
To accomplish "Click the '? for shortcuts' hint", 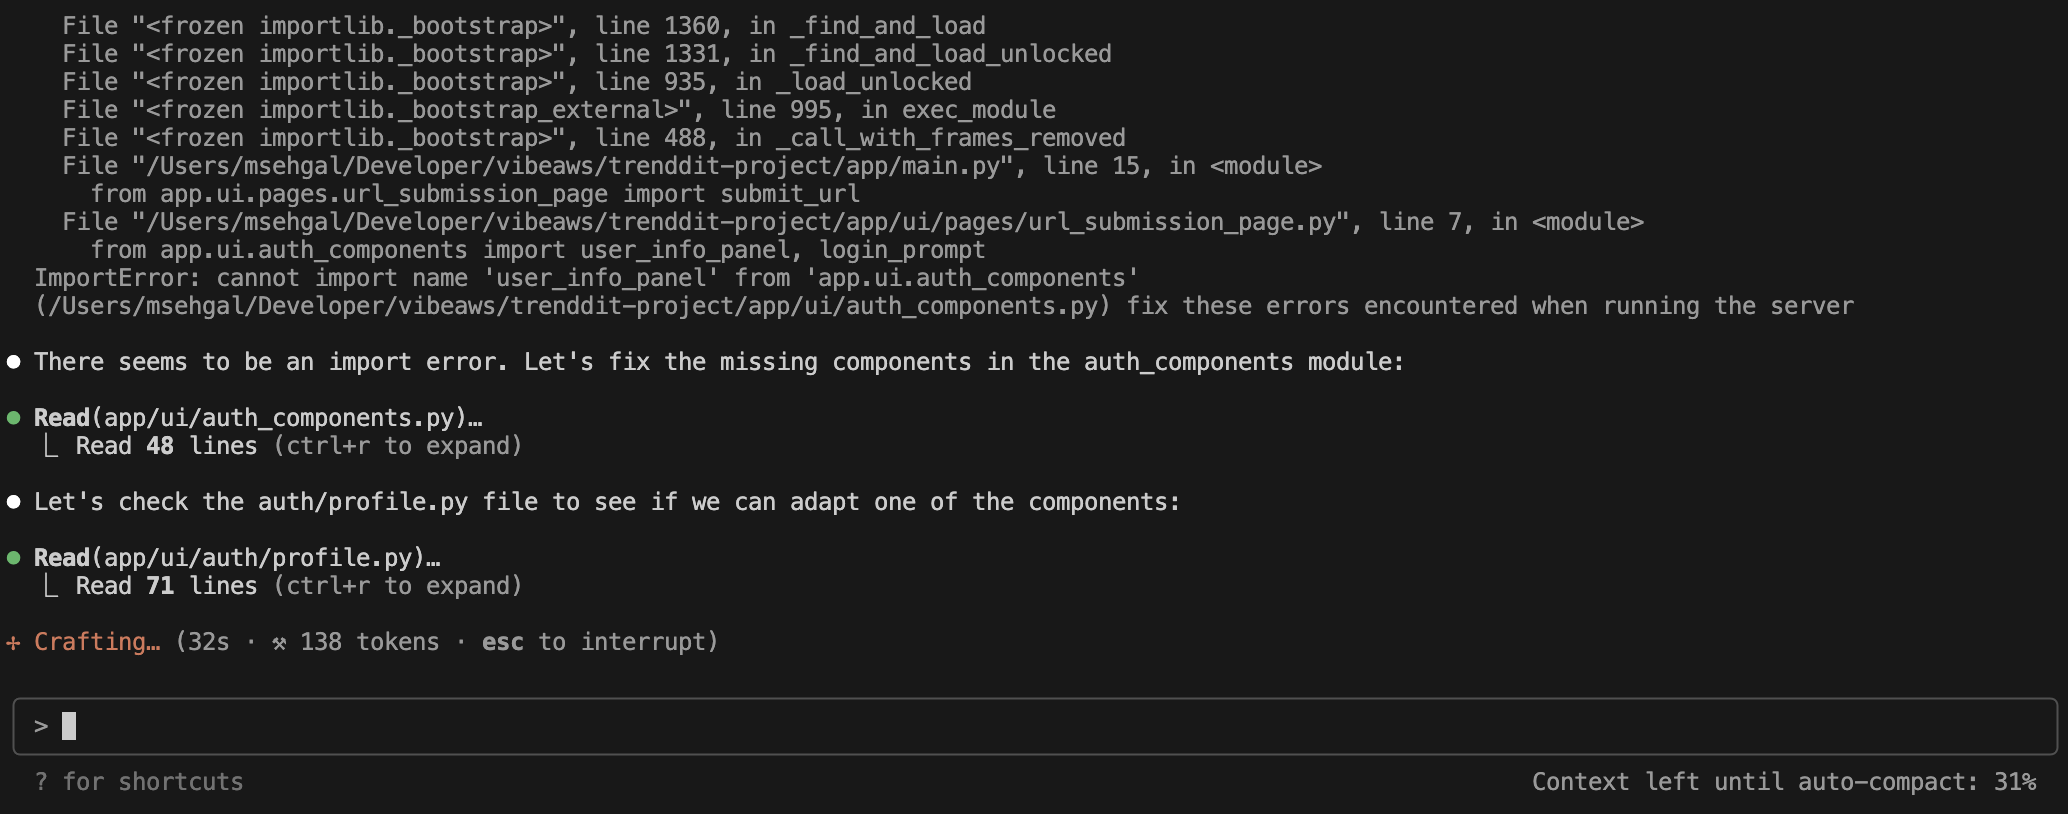I will [139, 782].
